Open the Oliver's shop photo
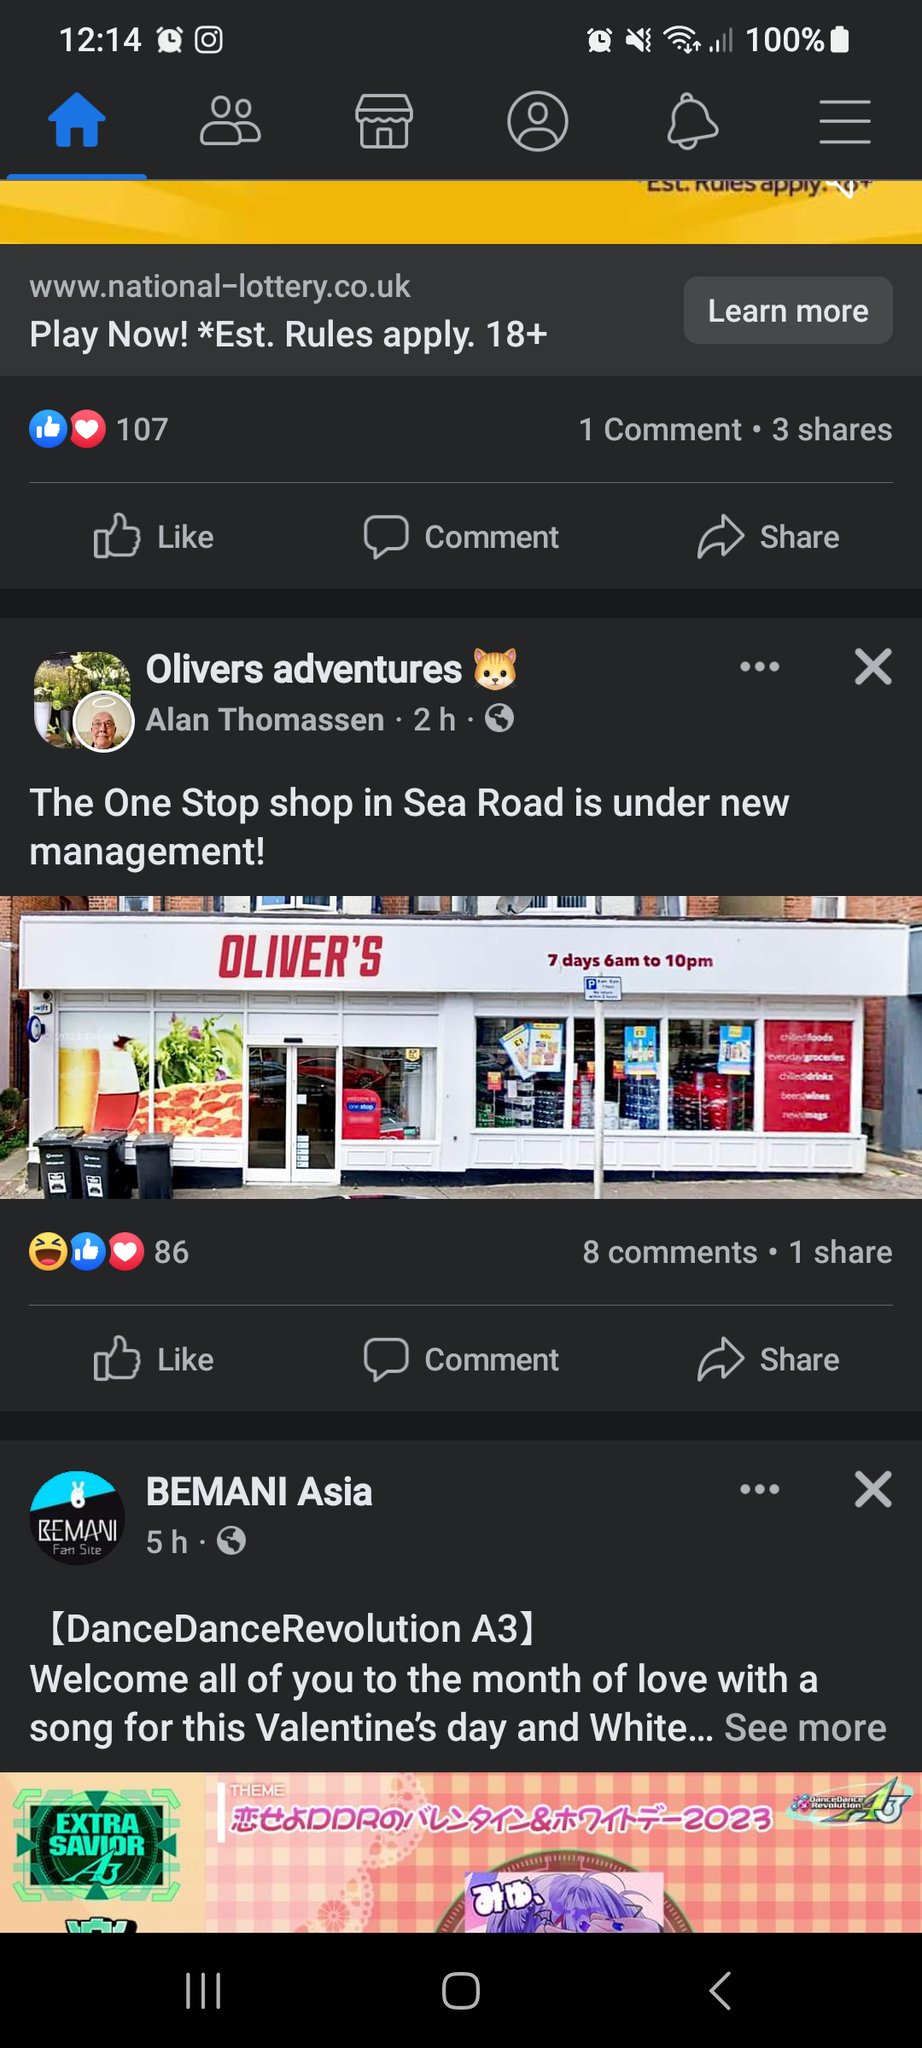The image size is (922, 2048). click(461, 1047)
